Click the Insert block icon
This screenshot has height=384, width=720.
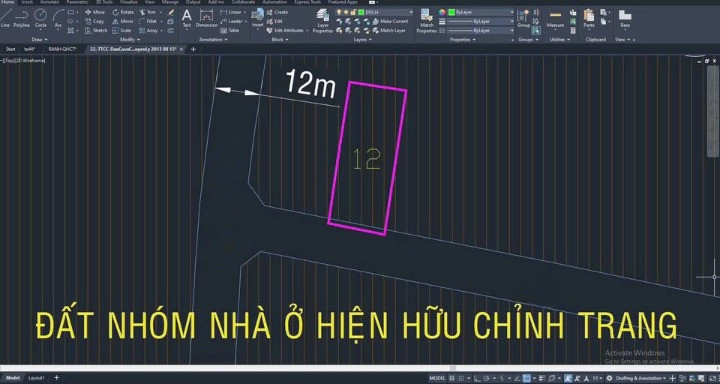click(x=258, y=18)
